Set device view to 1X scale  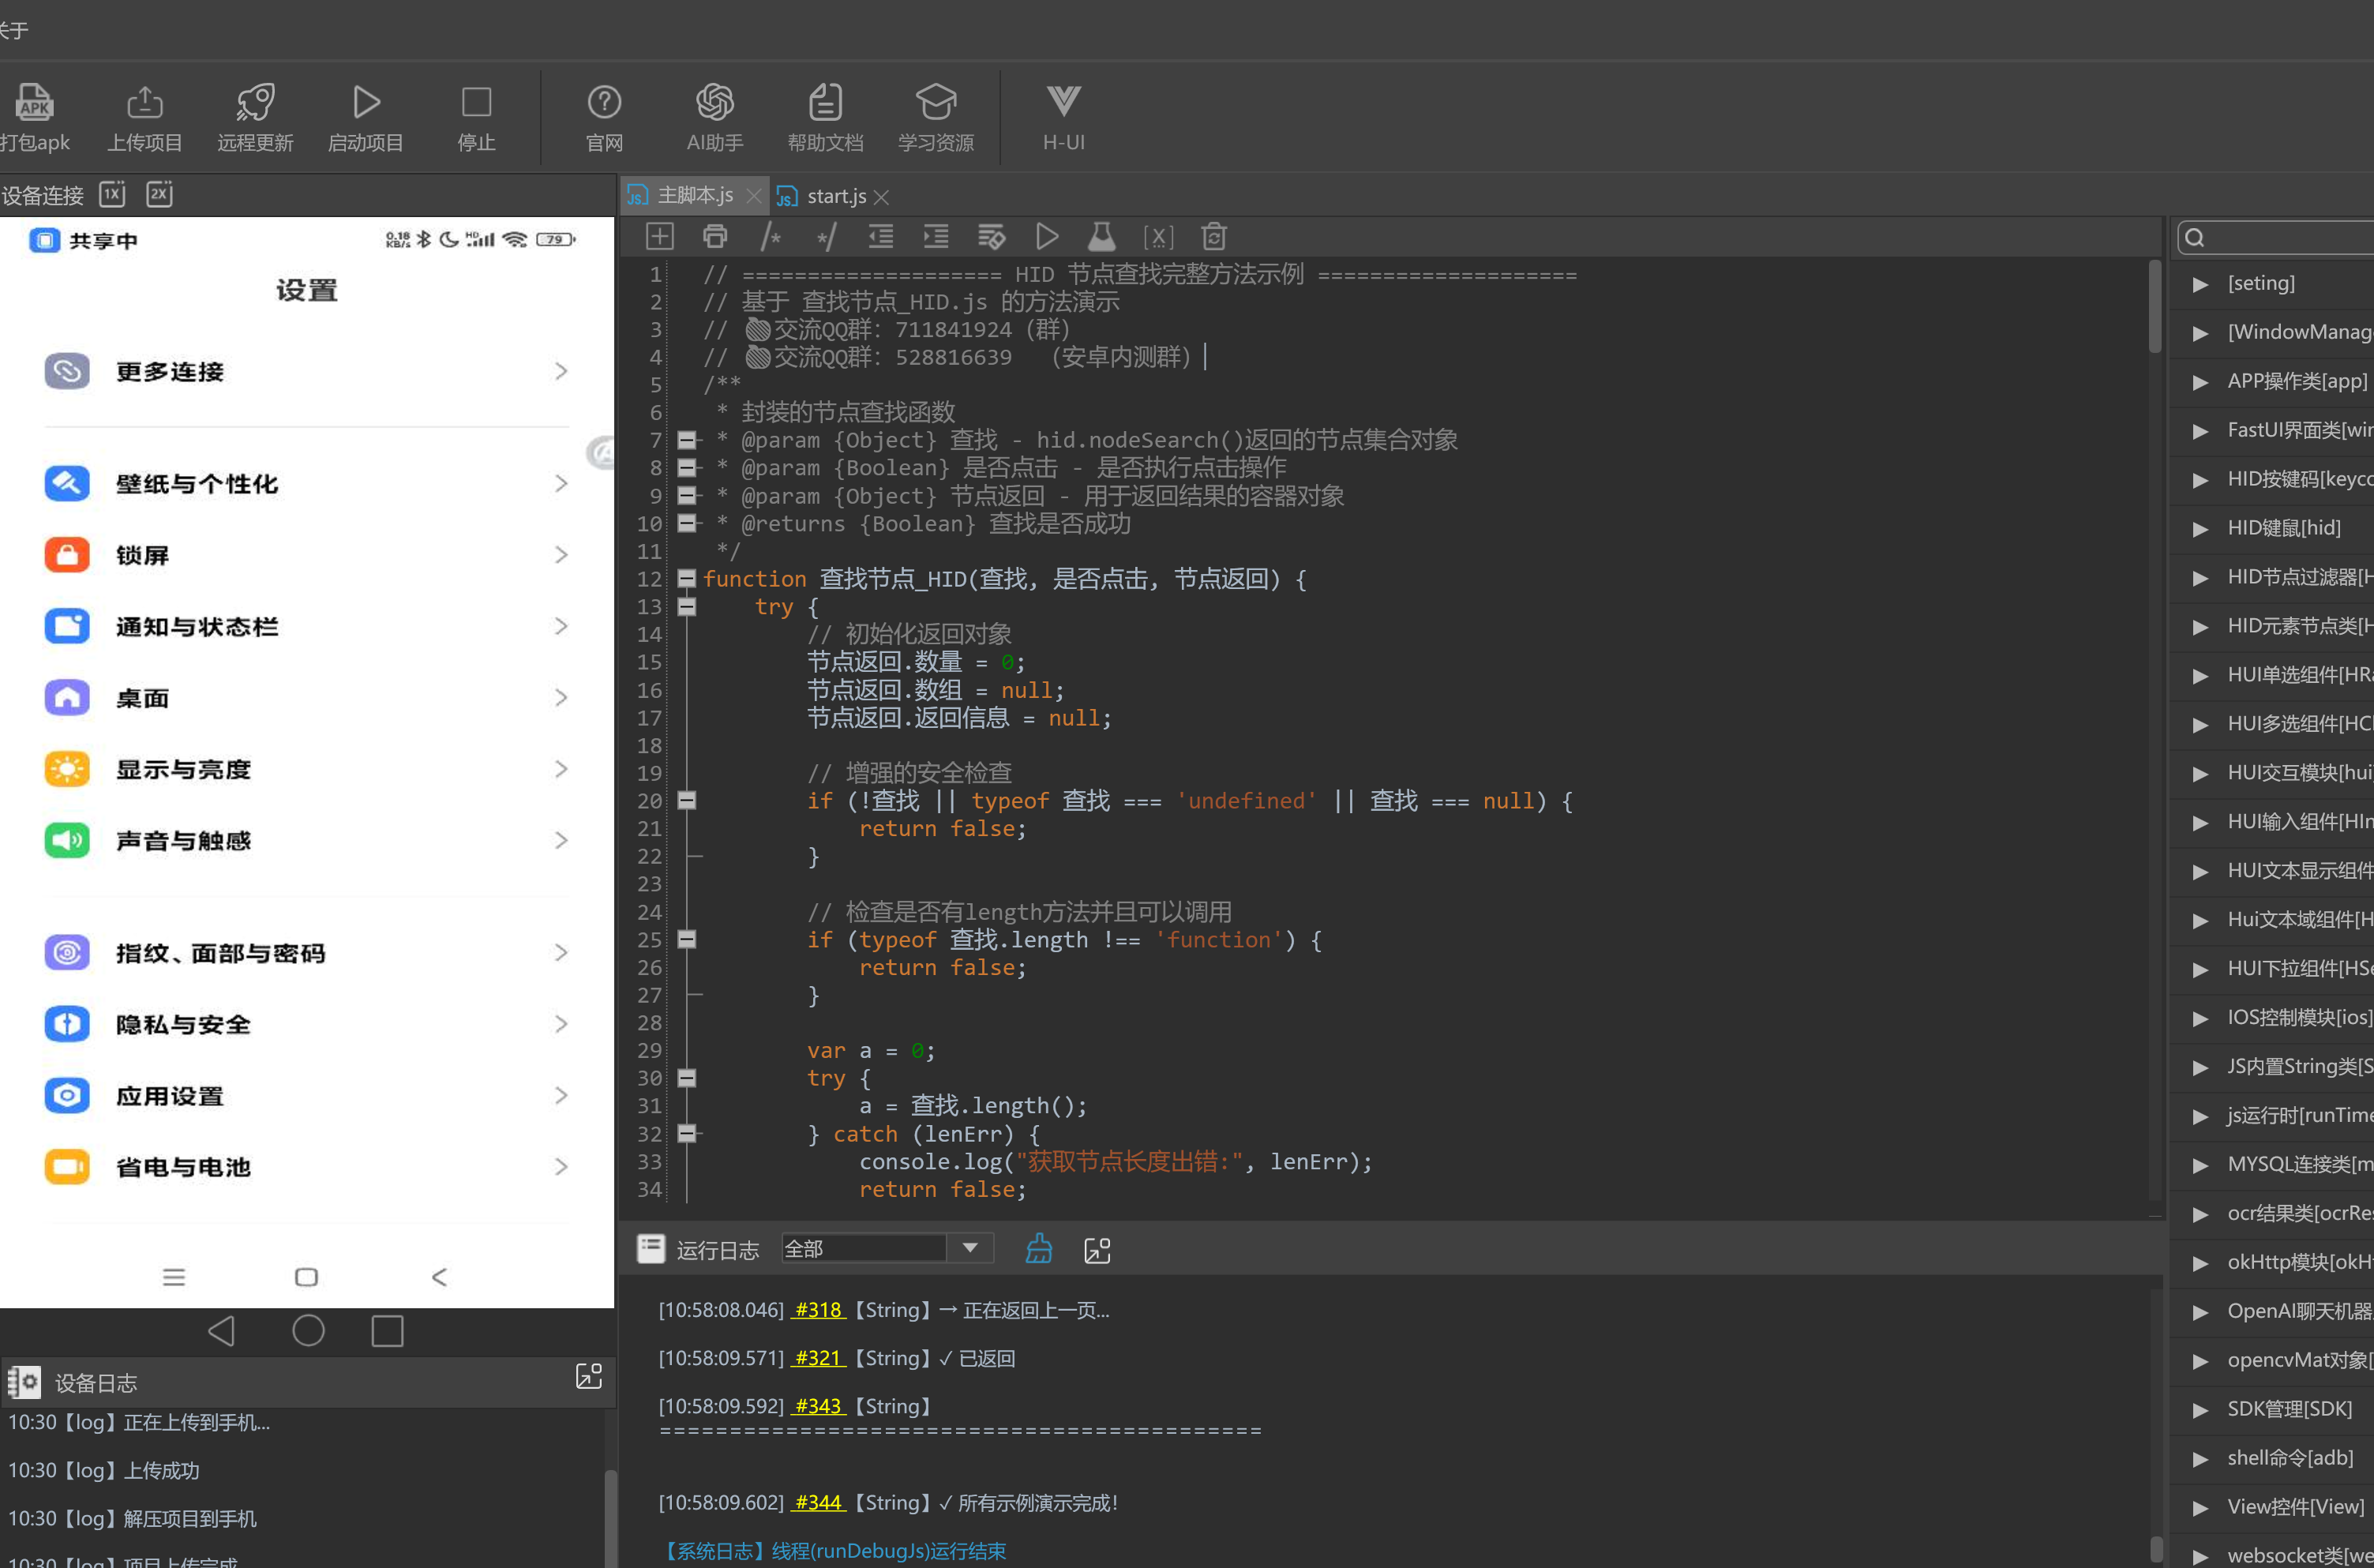click(x=112, y=194)
